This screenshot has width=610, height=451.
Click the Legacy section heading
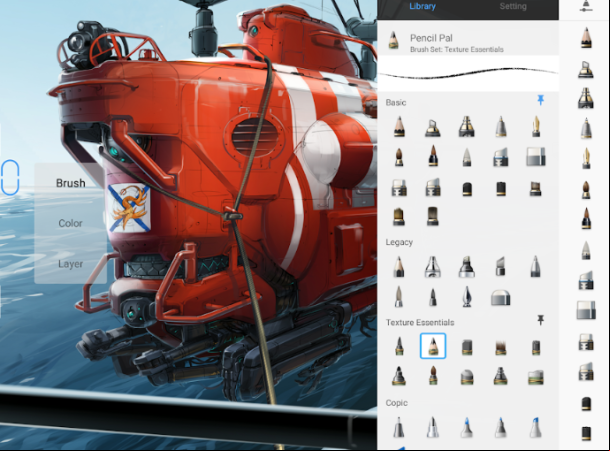(x=399, y=242)
